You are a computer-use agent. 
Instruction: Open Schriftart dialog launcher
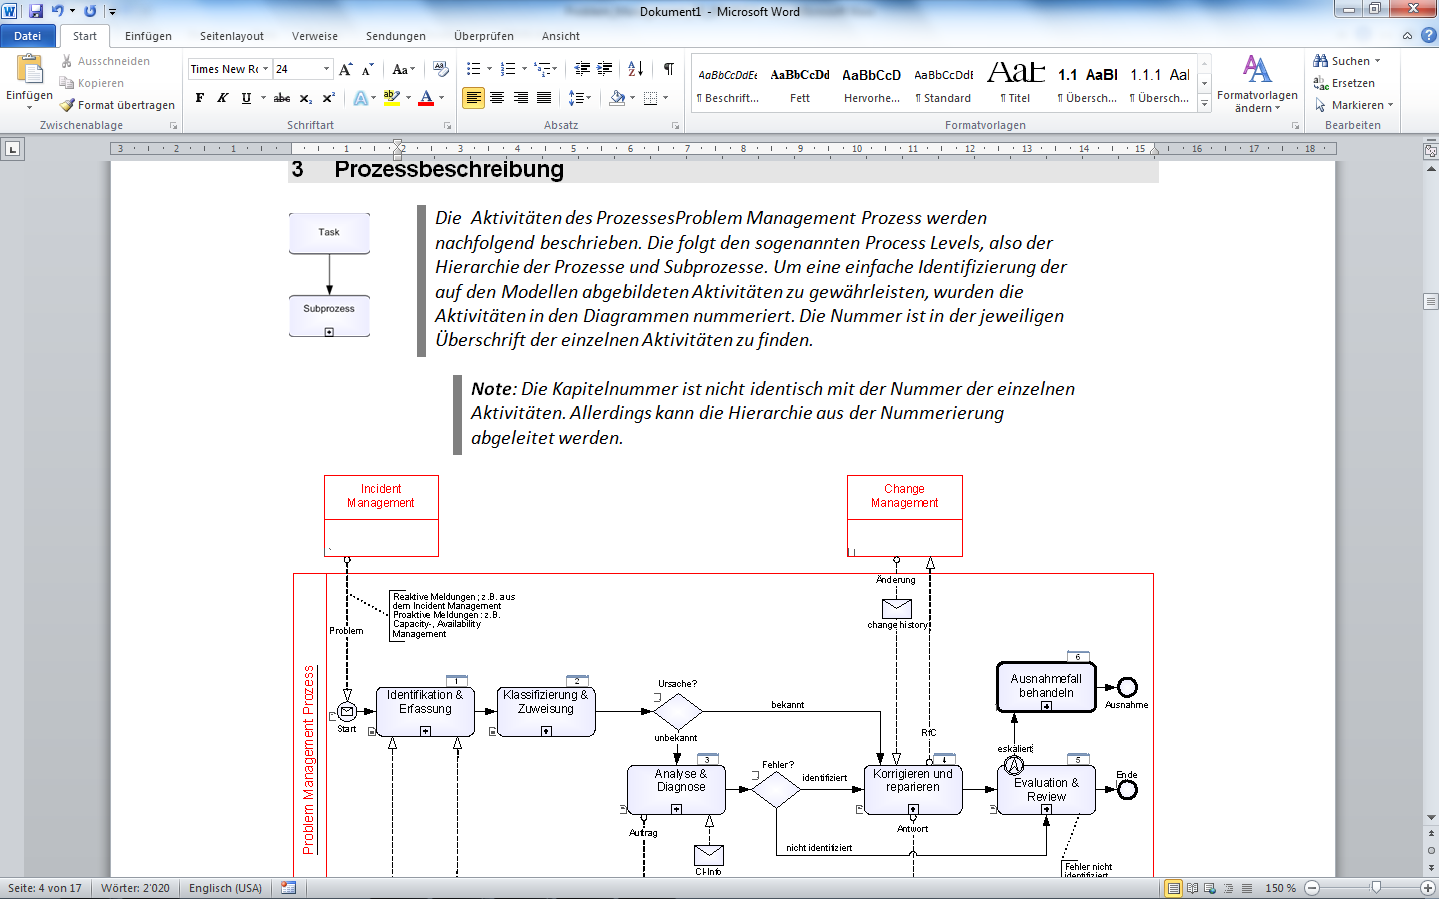pos(447,126)
